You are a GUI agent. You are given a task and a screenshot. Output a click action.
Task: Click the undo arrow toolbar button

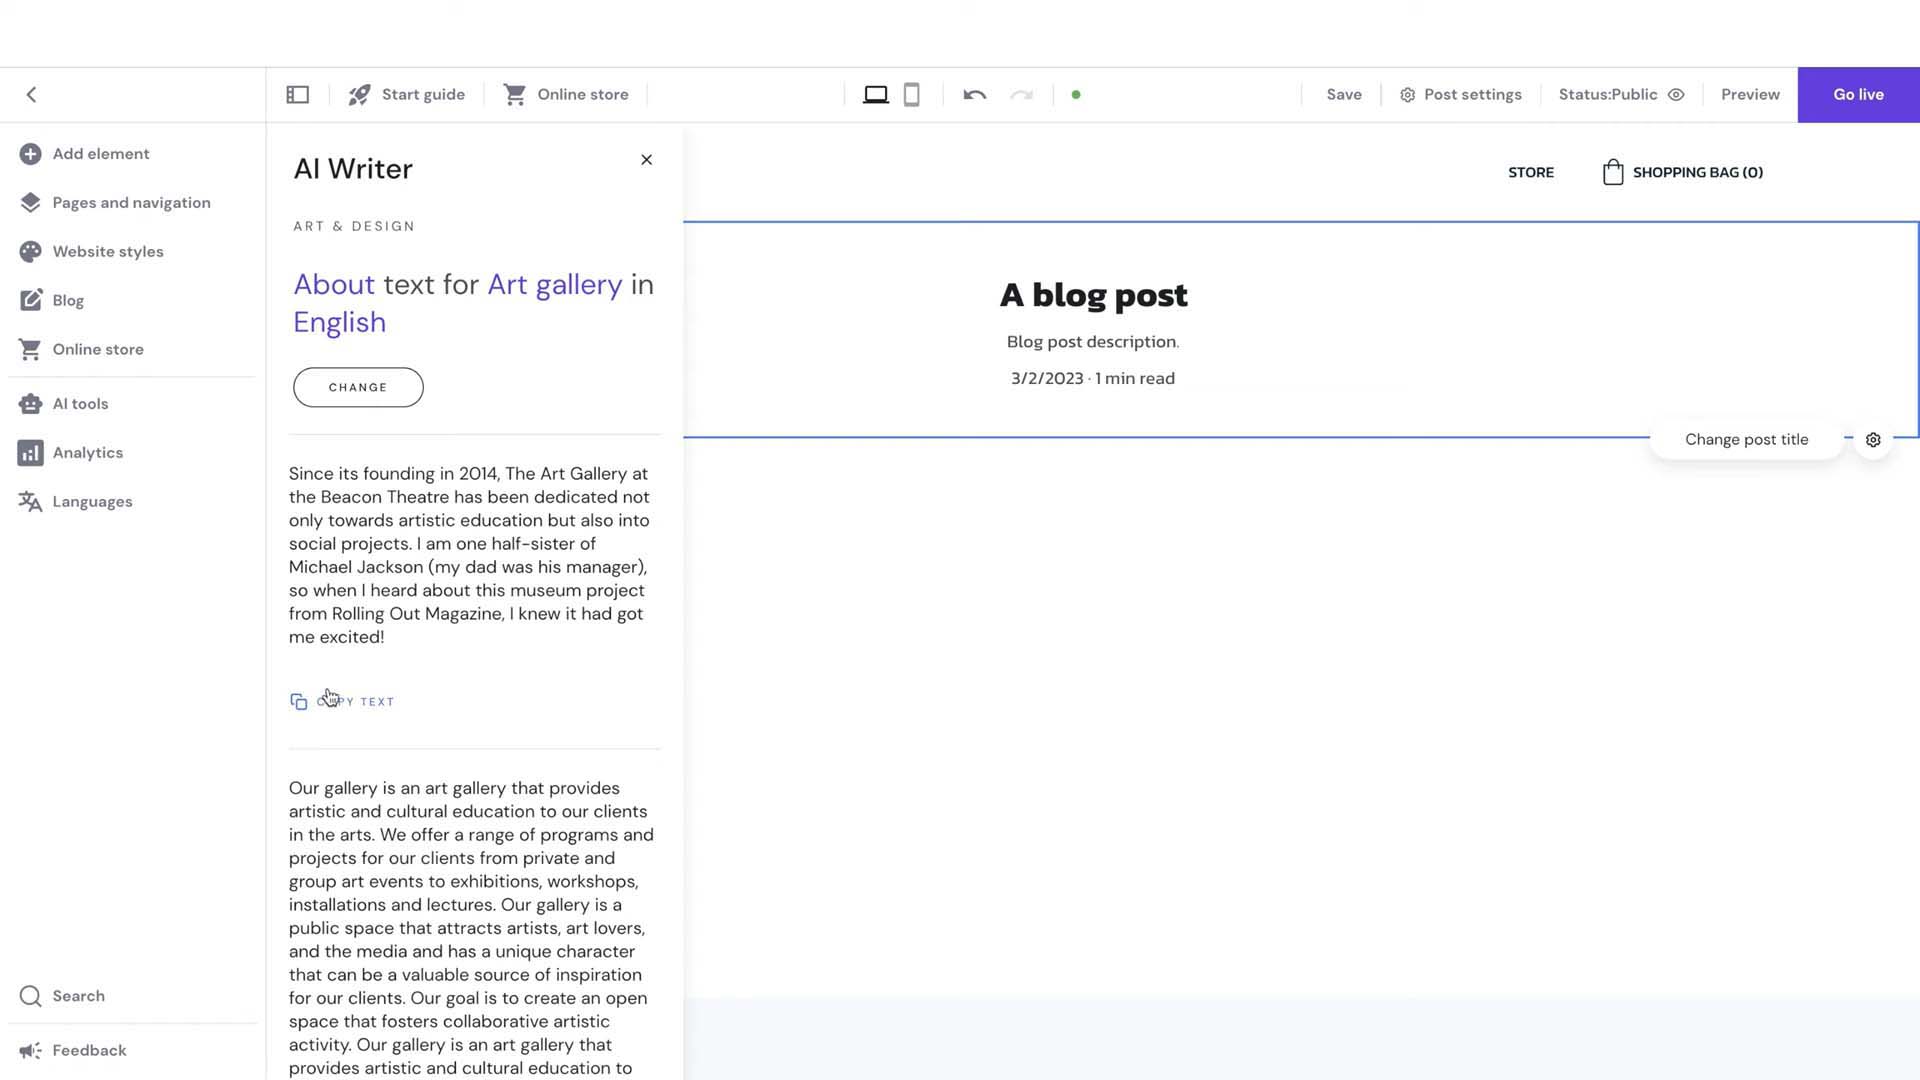point(975,94)
